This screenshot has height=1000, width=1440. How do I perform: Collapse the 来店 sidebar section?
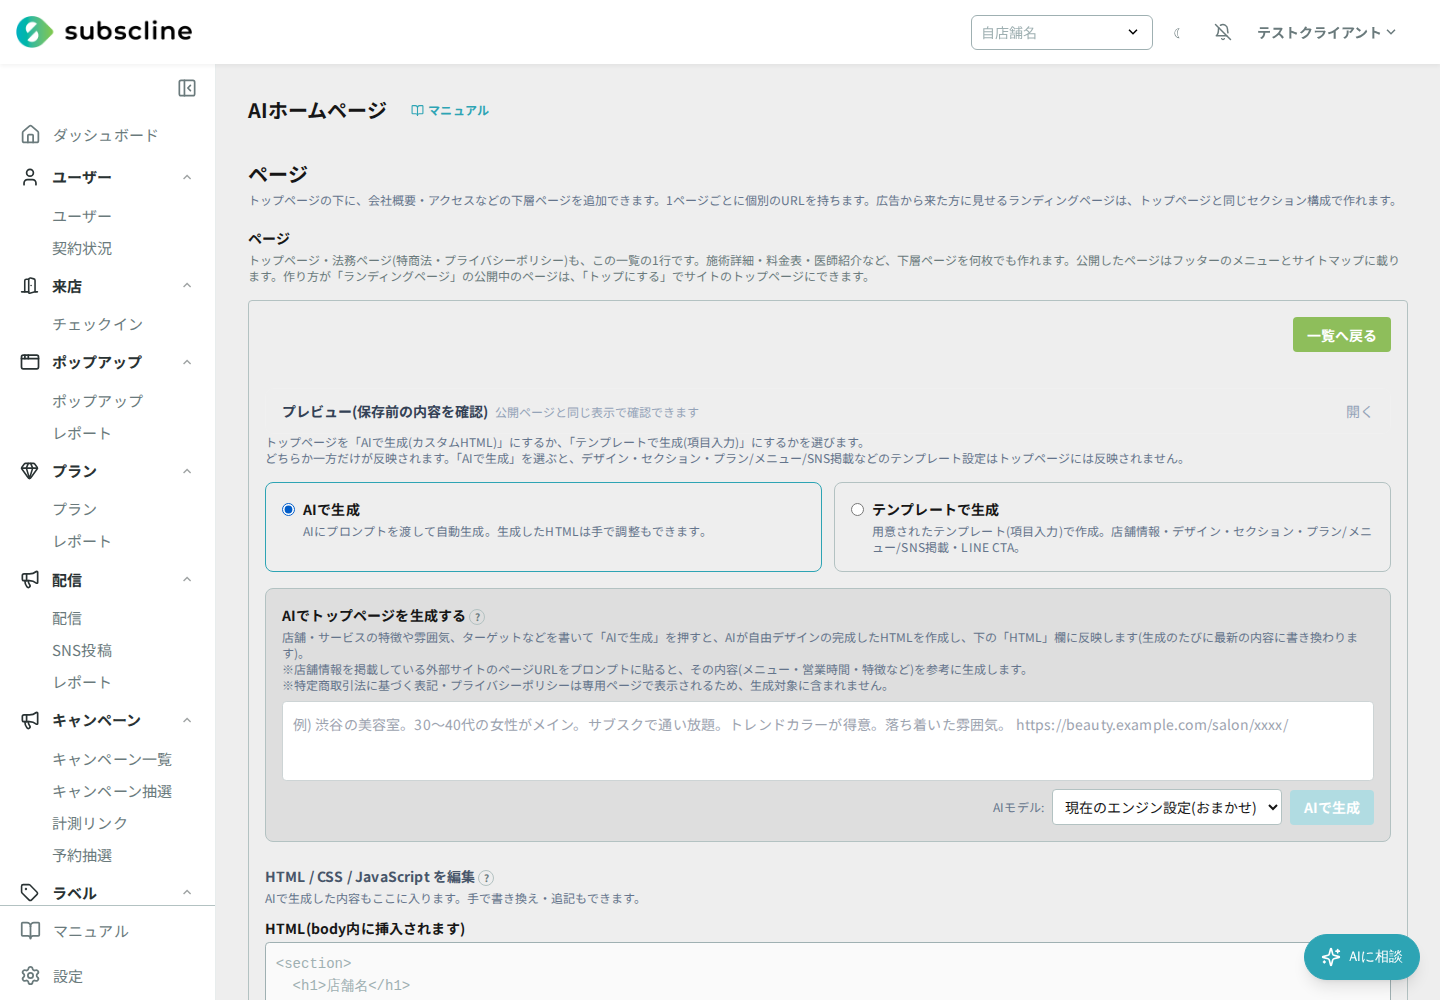[187, 286]
